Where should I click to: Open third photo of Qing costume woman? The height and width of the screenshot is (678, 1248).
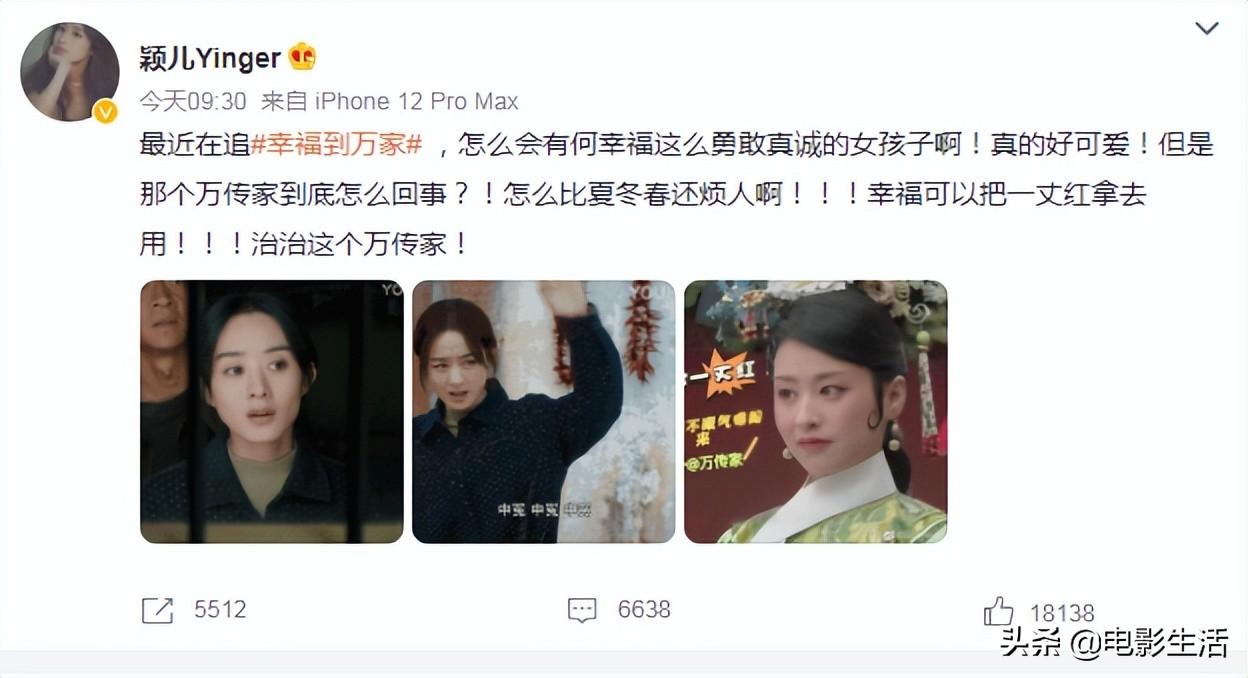click(816, 412)
